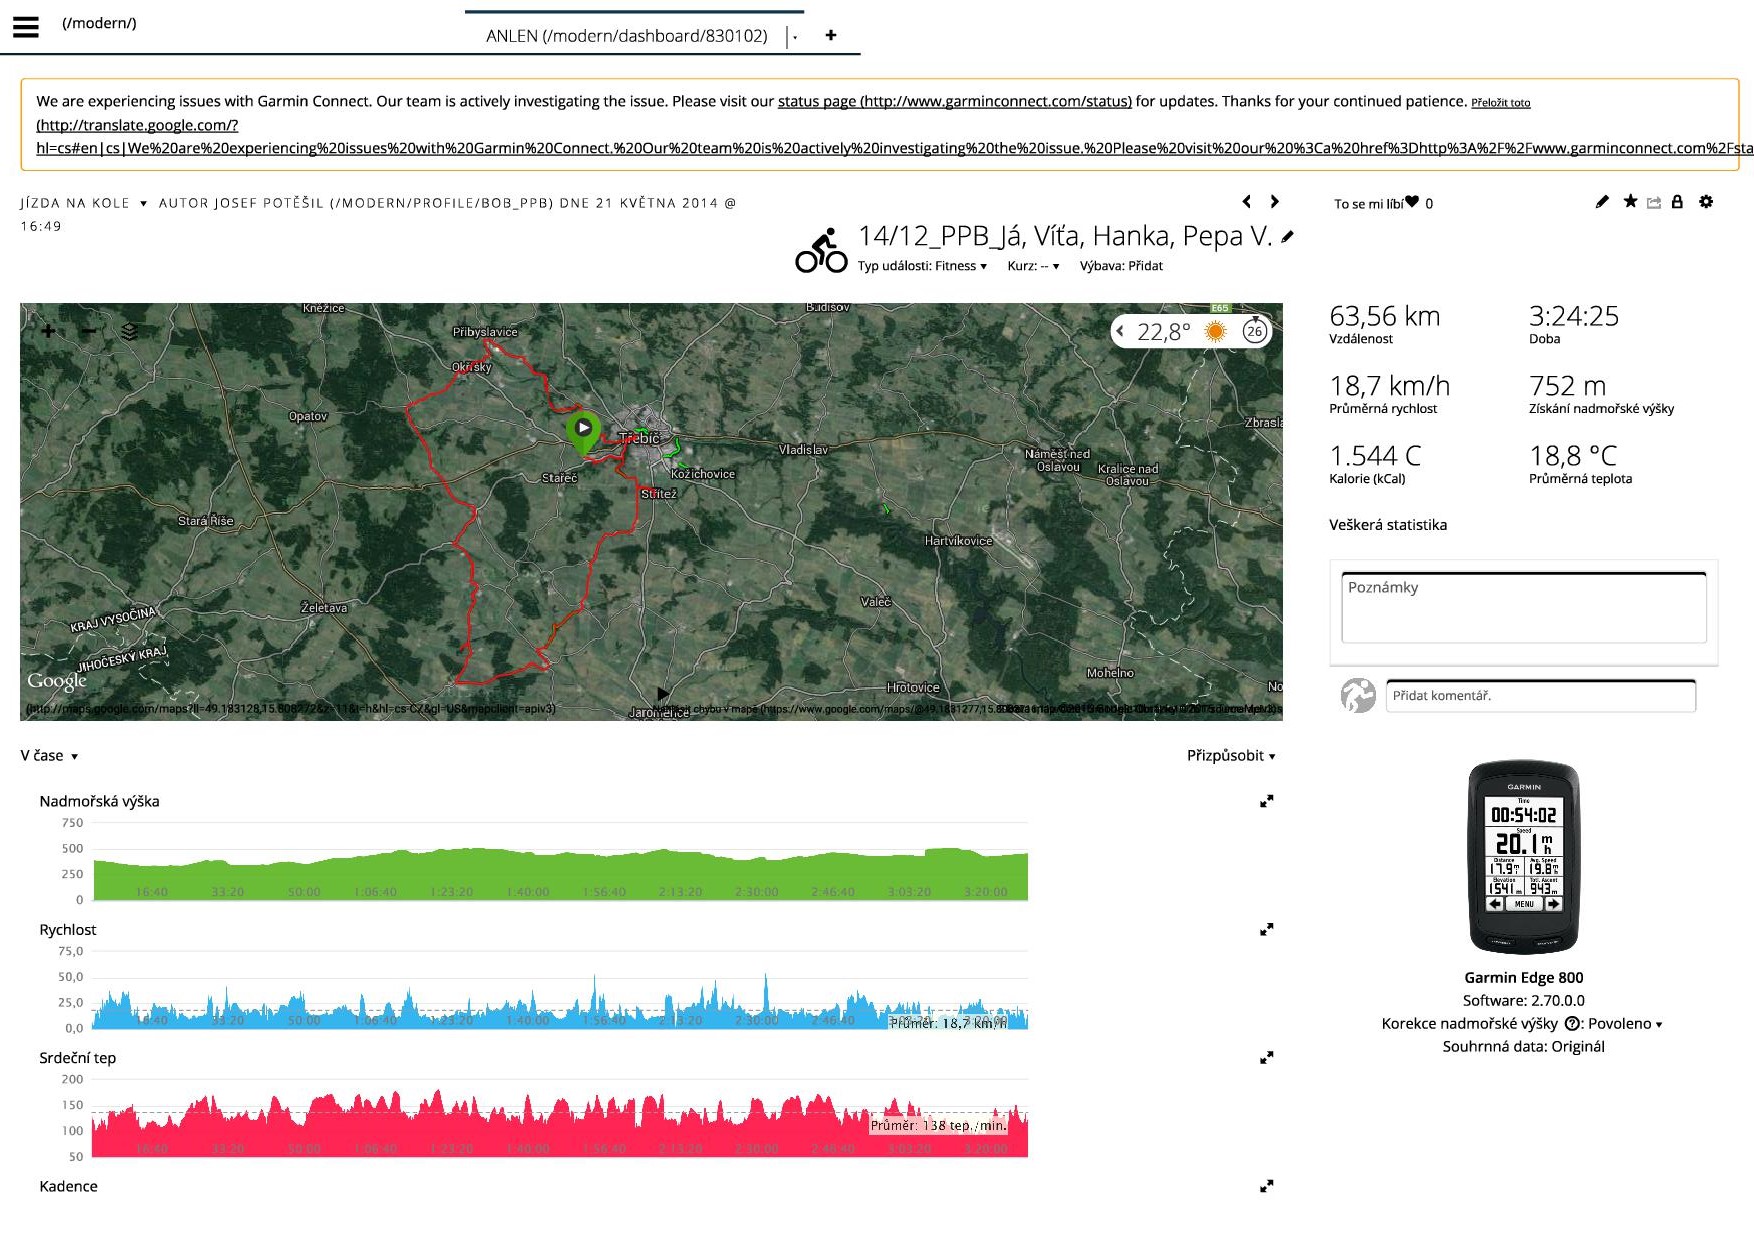
Task: Toggle activity privacy lock
Action: tap(1677, 202)
